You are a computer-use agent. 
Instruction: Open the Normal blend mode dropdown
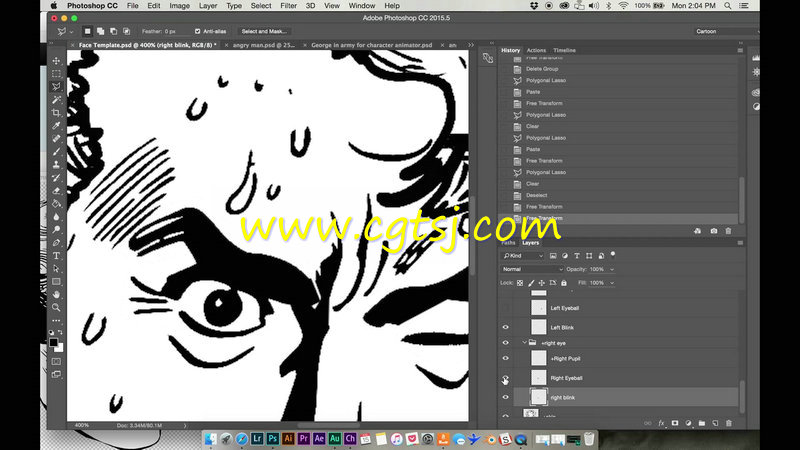coord(532,269)
